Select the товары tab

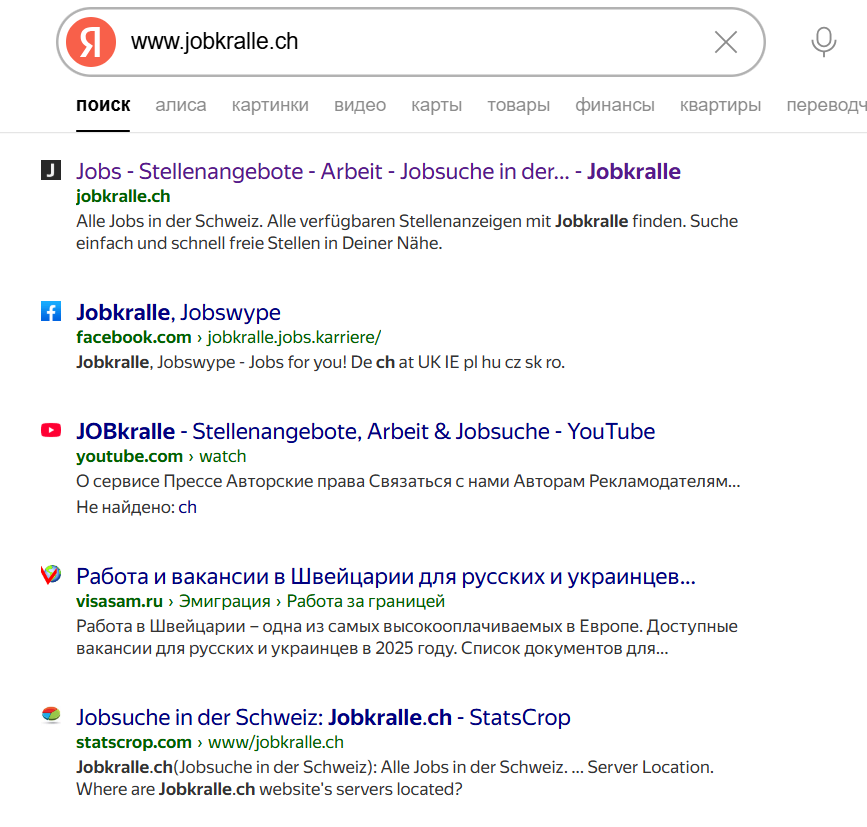click(x=518, y=105)
